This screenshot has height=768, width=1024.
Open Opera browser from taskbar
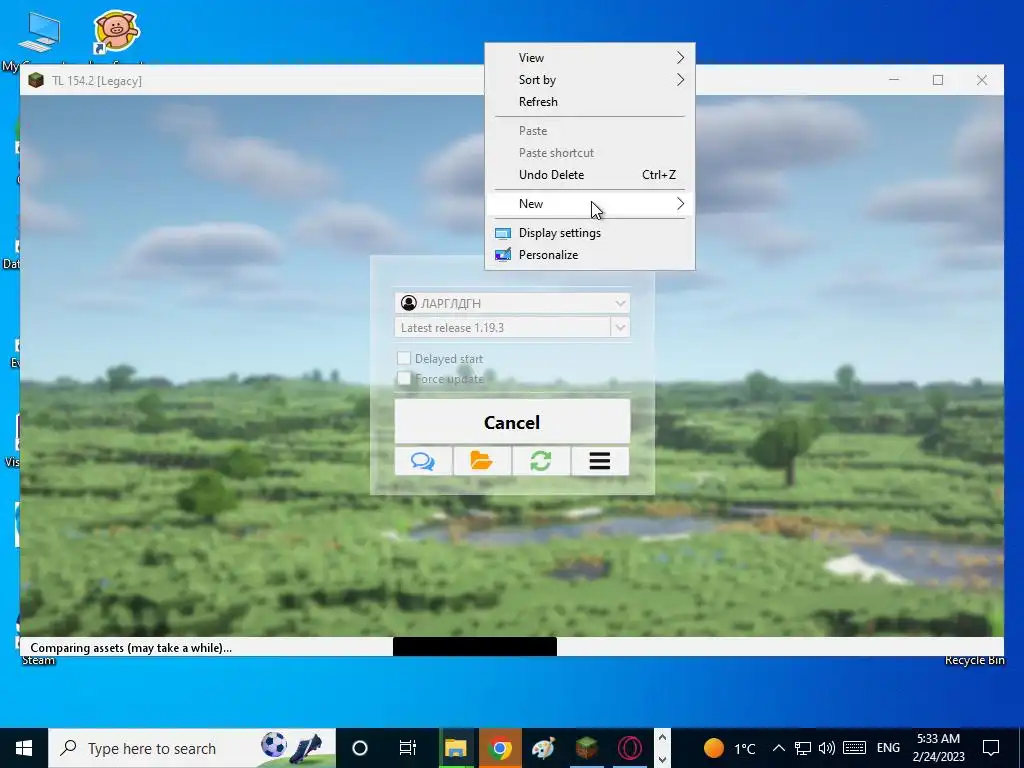click(x=630, y=748)
